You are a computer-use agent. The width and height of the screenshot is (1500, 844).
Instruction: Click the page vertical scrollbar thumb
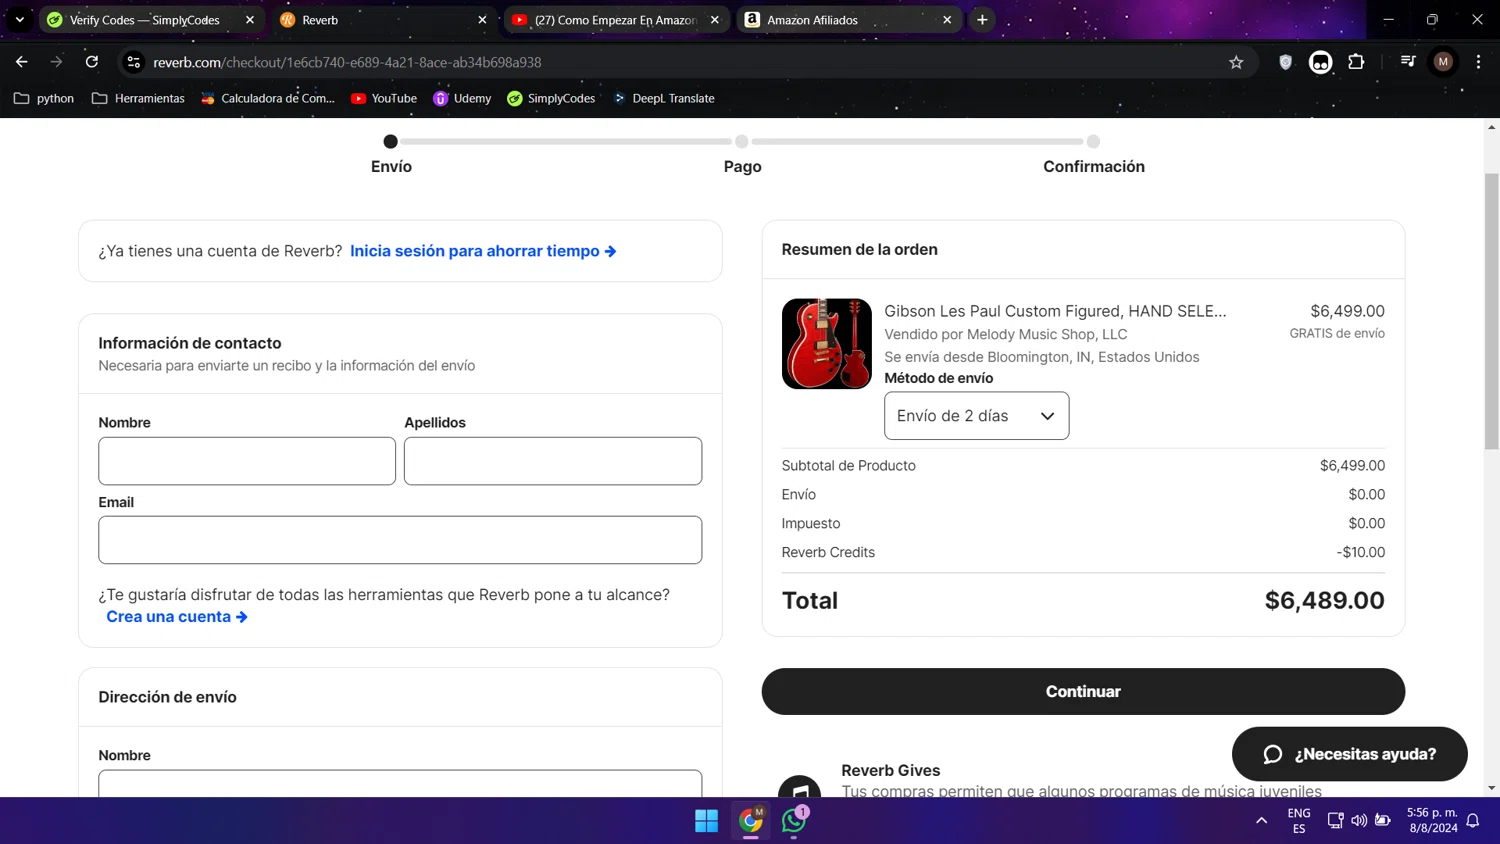pos(1491,311)
